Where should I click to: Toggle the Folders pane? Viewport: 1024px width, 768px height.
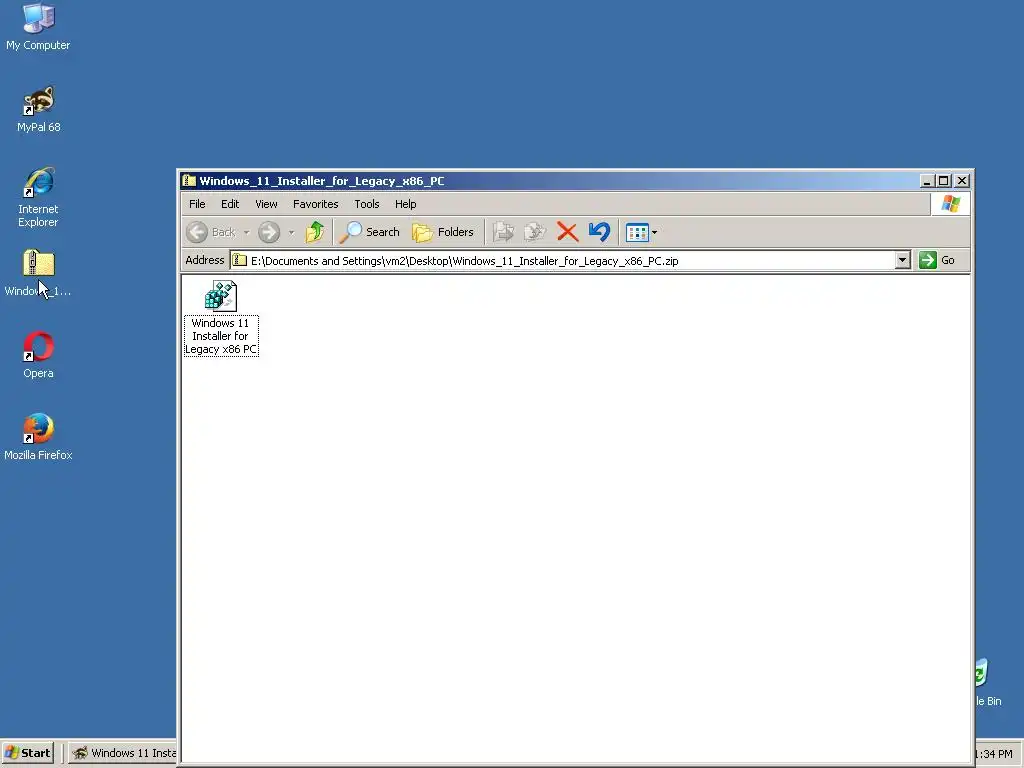tap(443, 232)
